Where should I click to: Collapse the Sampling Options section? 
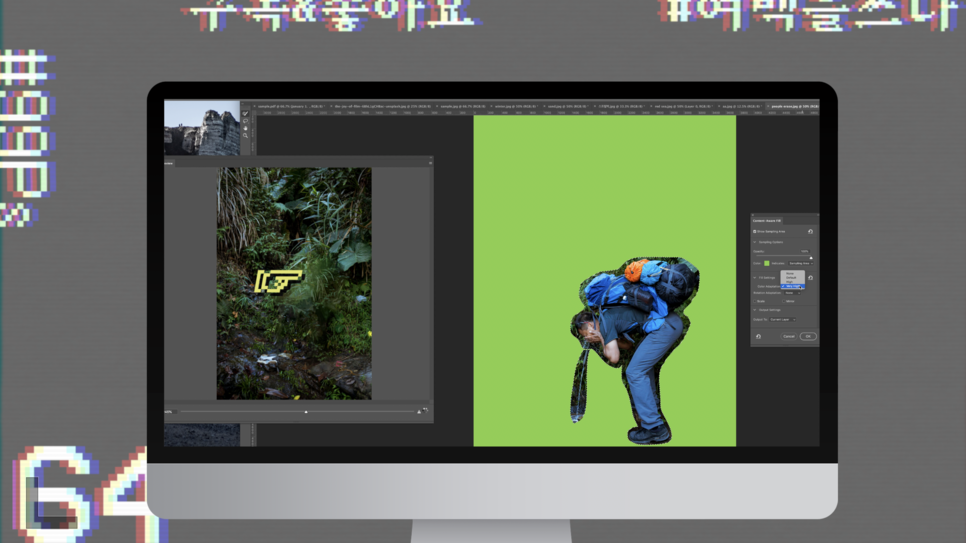tap(755, 242)
